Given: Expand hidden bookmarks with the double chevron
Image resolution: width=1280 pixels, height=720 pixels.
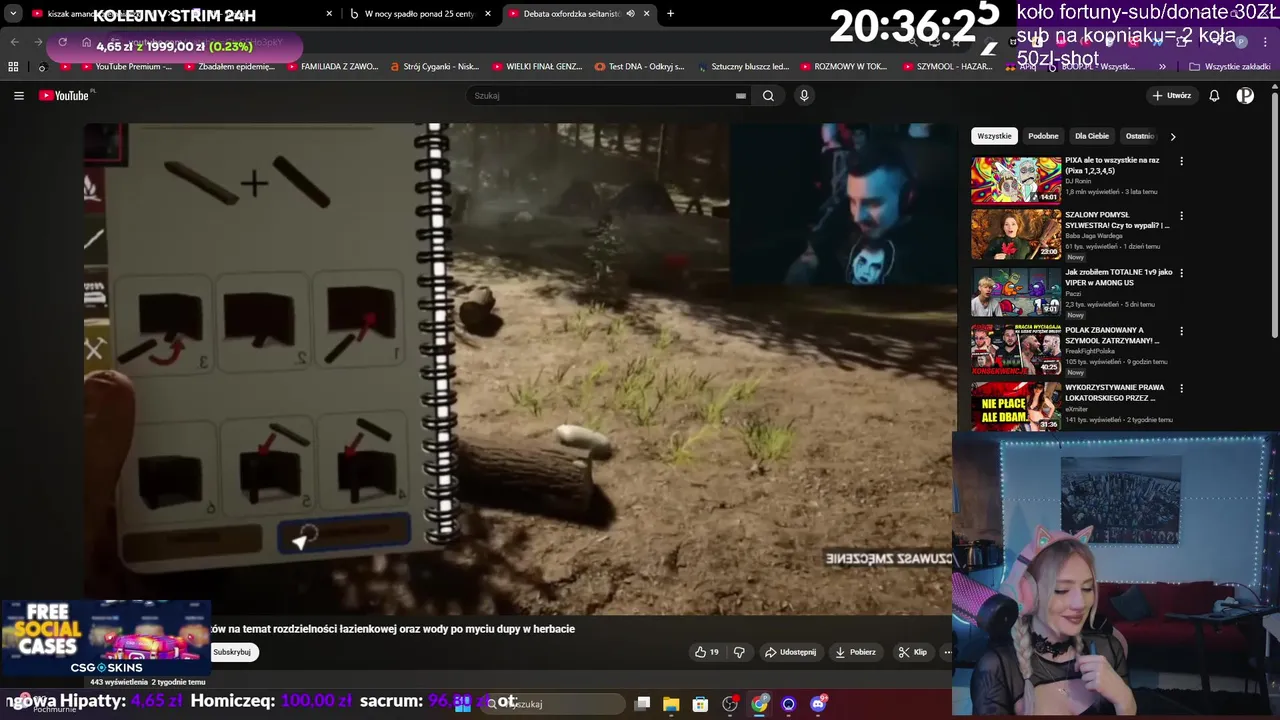Looking at the screenshot, I should tap(1162, 67).
